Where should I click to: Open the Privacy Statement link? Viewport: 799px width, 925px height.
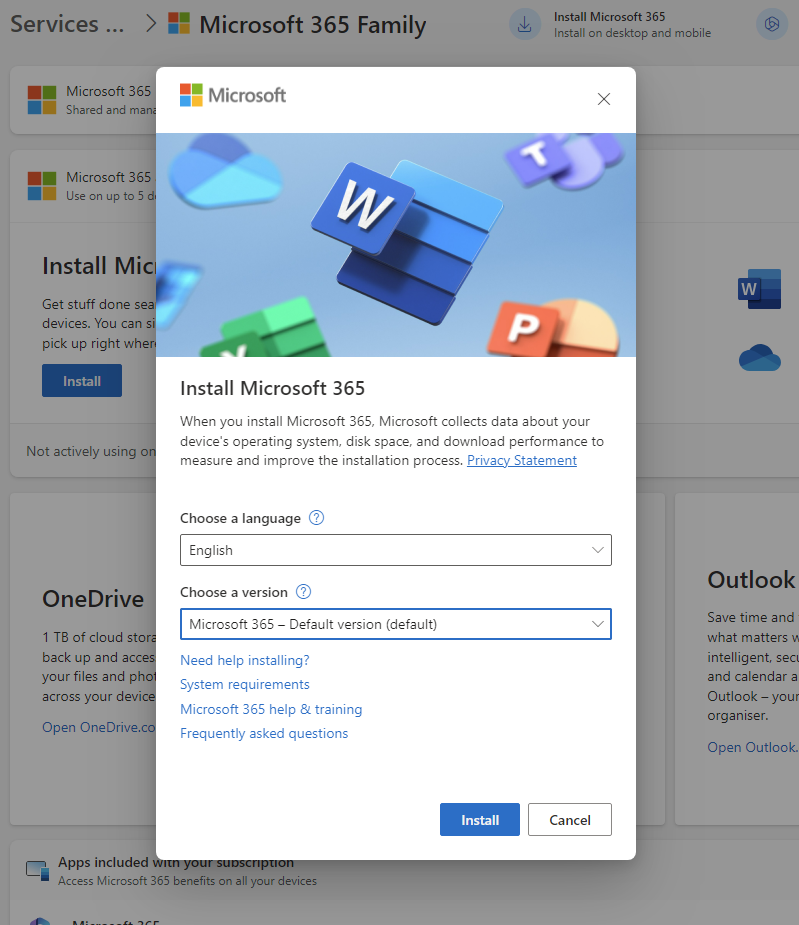click(522, 460)
